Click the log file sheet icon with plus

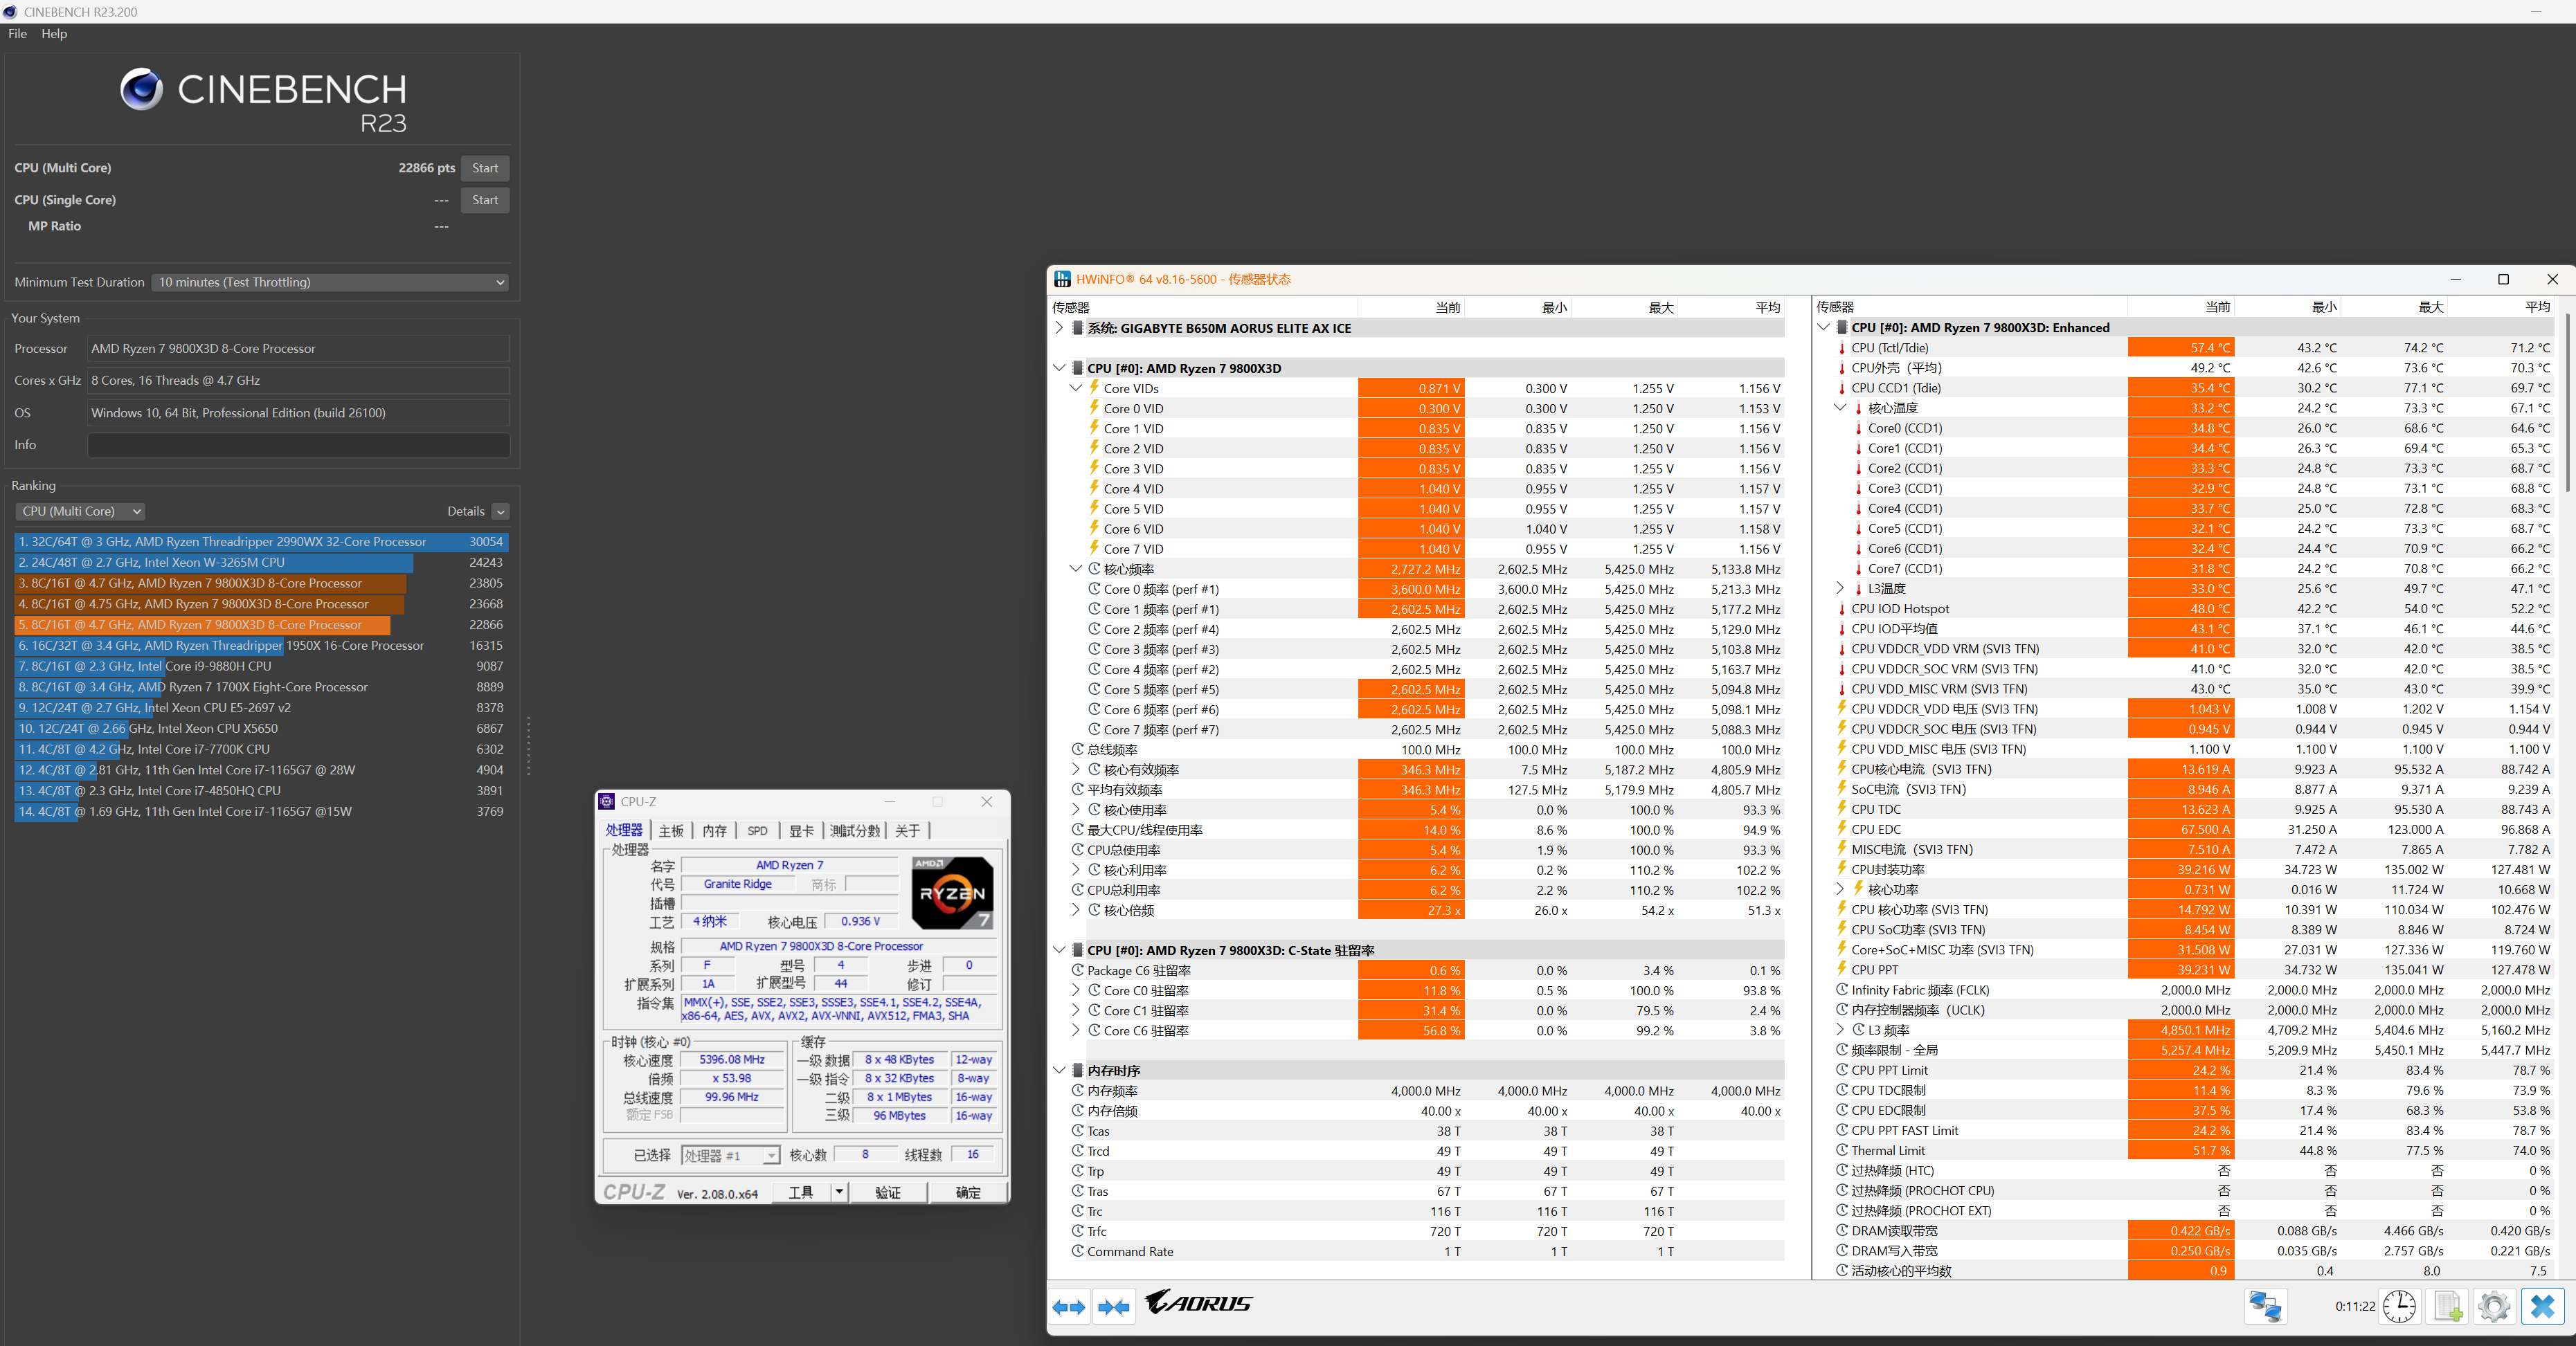2447,1306
